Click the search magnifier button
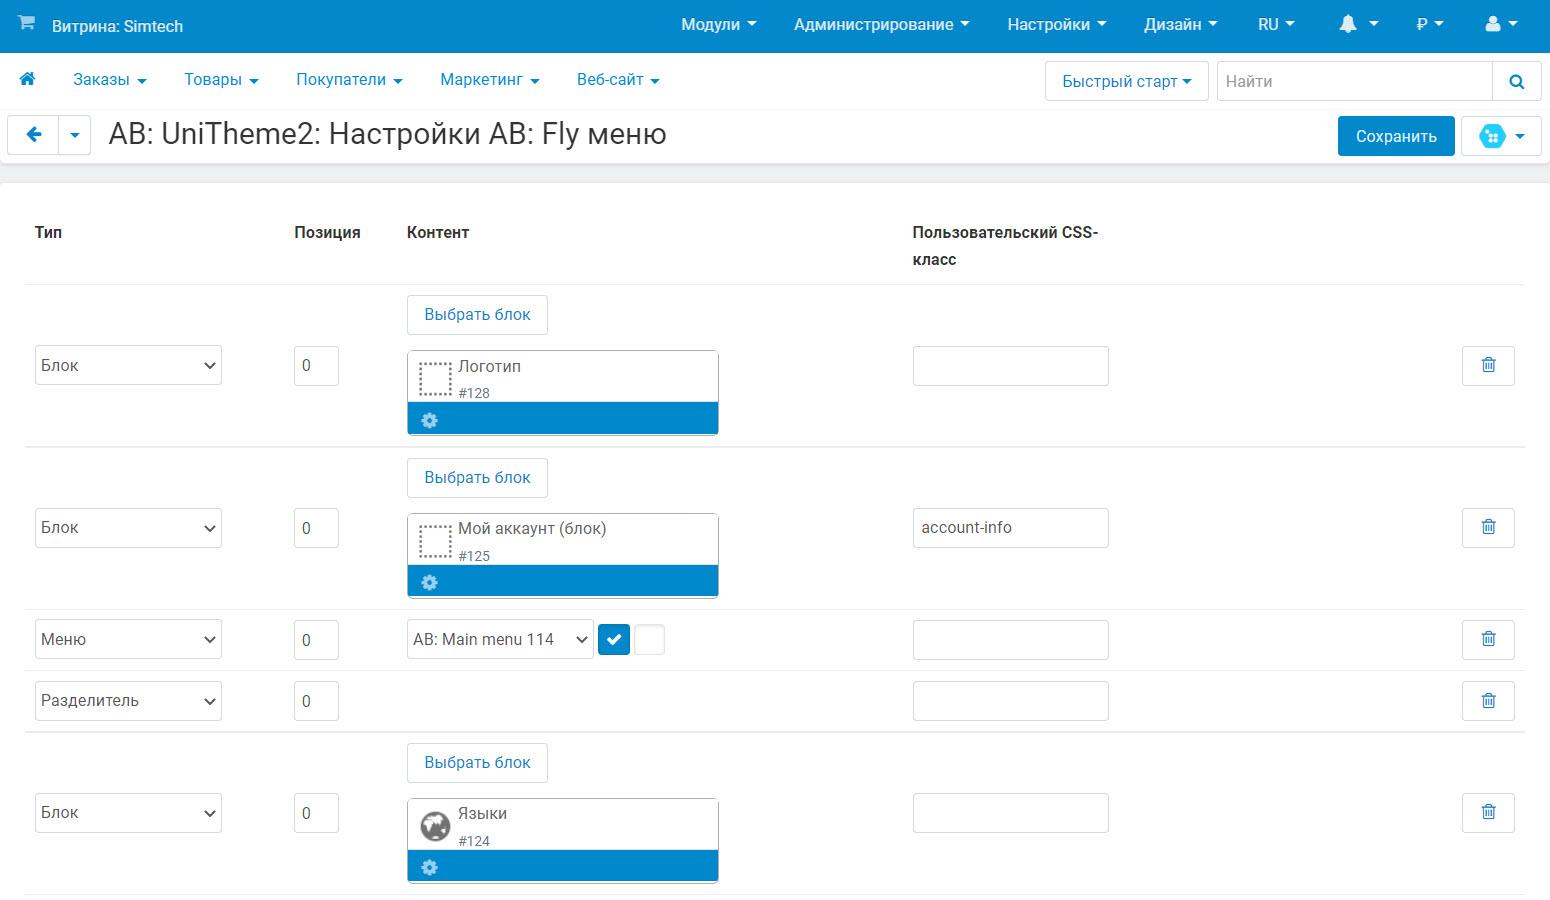This screenshot has height=900, width=1550. pos(1517,81)
